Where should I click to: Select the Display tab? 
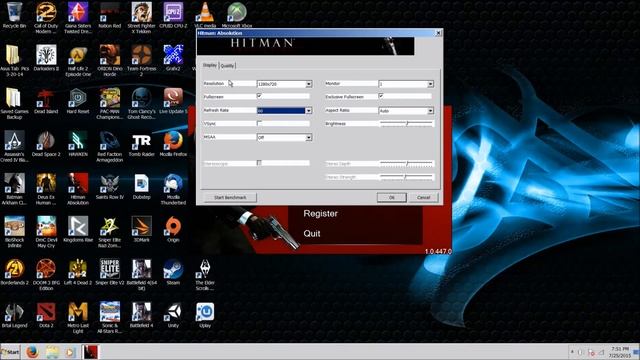(x=210, y=65)
